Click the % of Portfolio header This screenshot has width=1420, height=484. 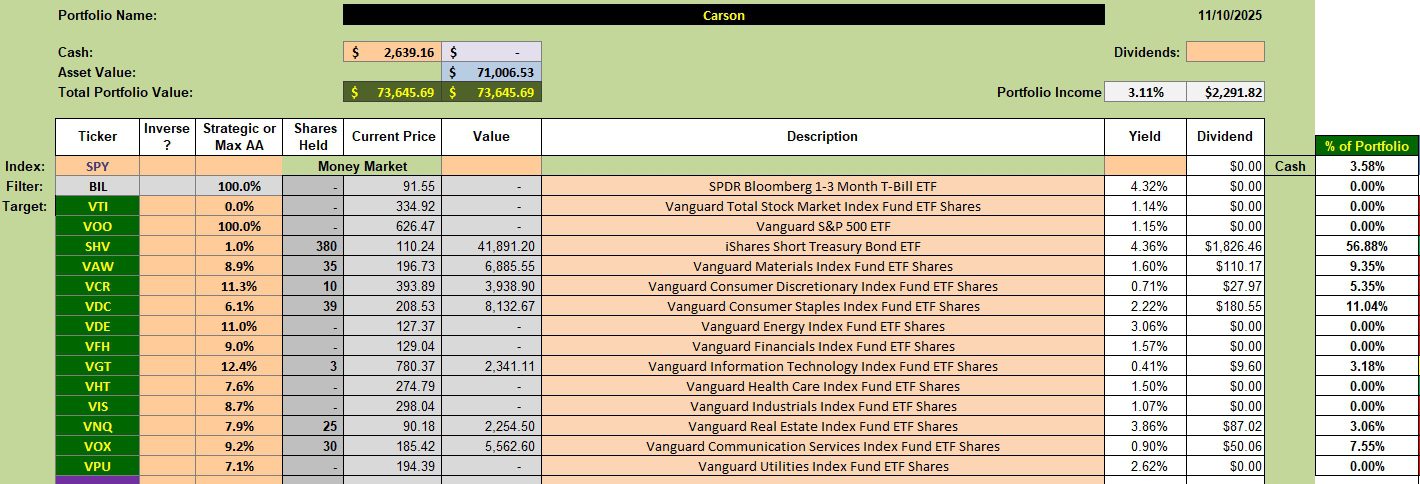(x=1366, y=146)
